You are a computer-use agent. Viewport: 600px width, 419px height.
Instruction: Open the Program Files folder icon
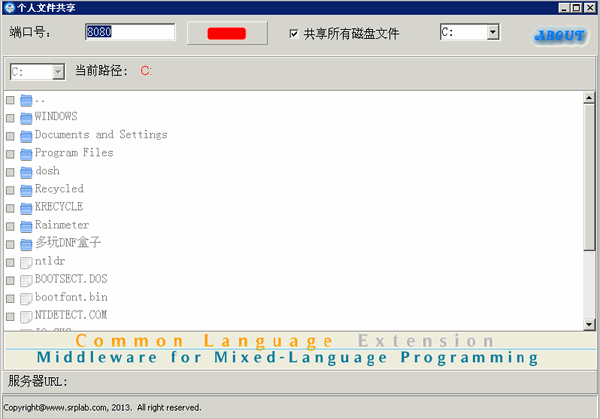click(26, 154)
